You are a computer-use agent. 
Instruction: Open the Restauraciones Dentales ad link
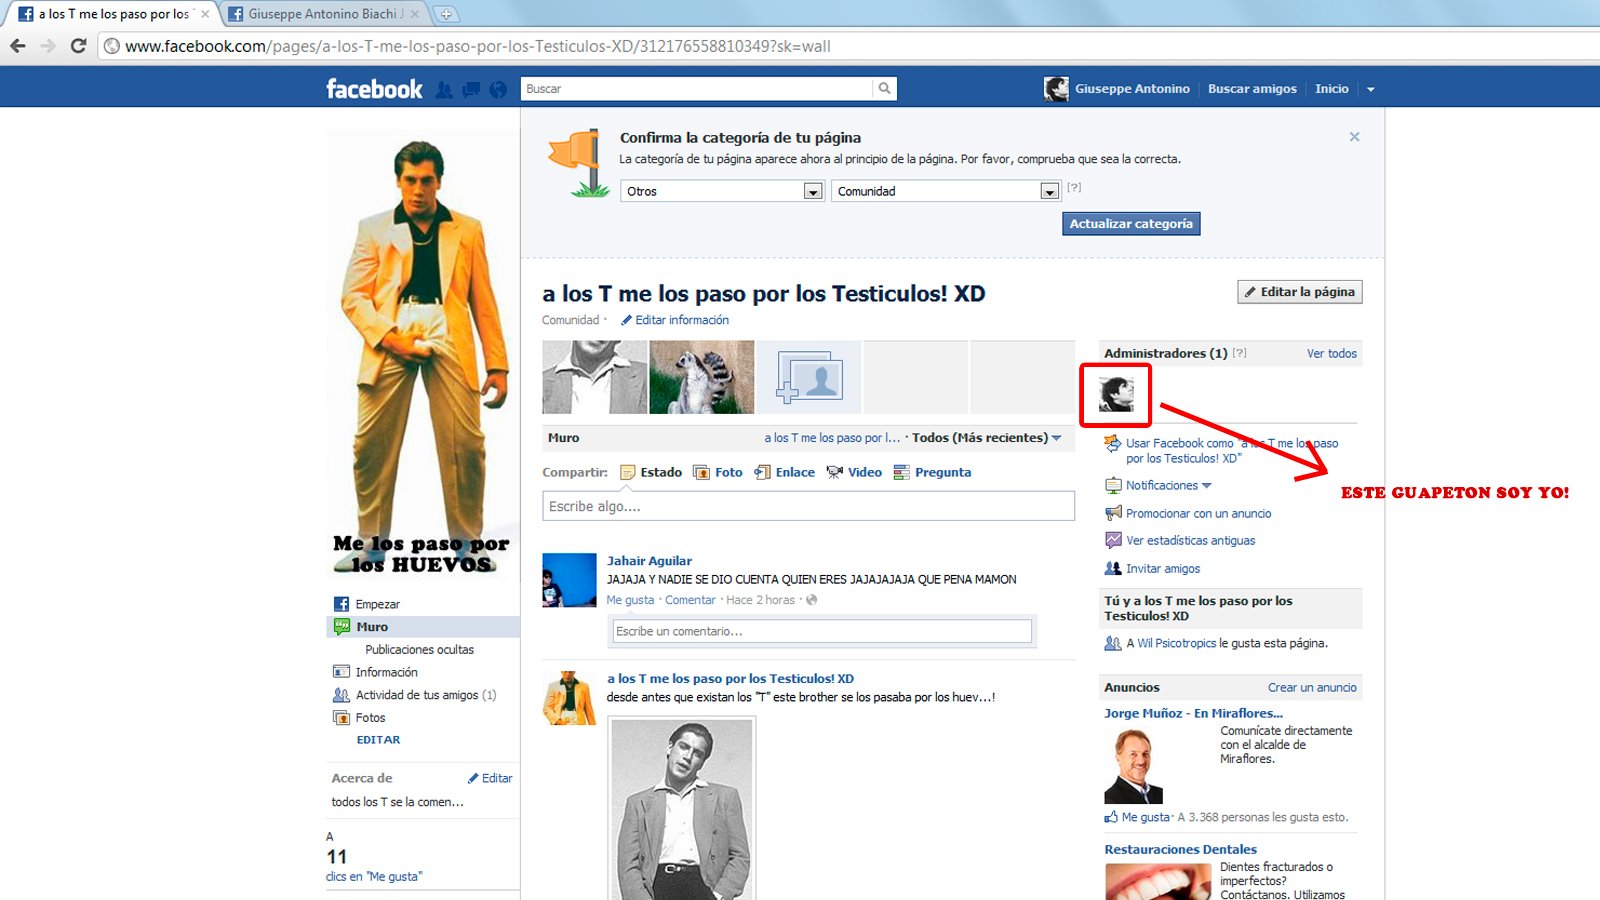(1180, 849)
